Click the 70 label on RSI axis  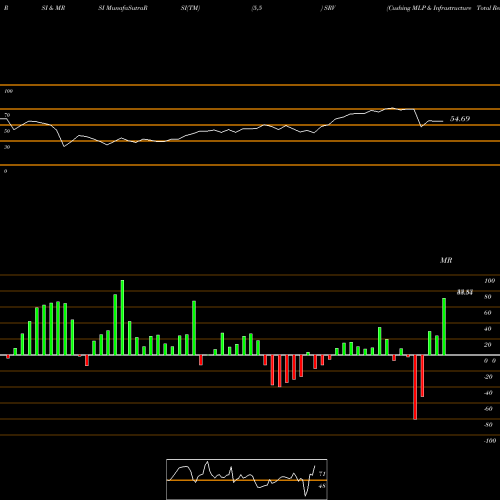click(7, 115)
